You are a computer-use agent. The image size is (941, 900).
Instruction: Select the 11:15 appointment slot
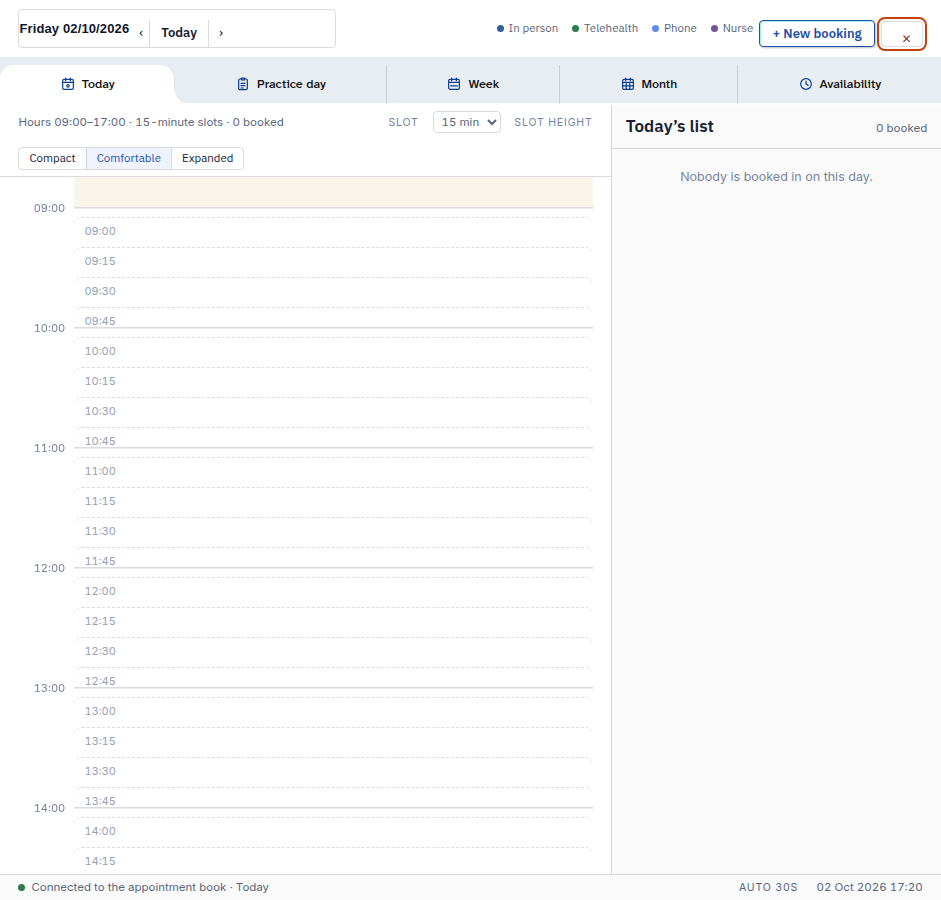(334, 503)
